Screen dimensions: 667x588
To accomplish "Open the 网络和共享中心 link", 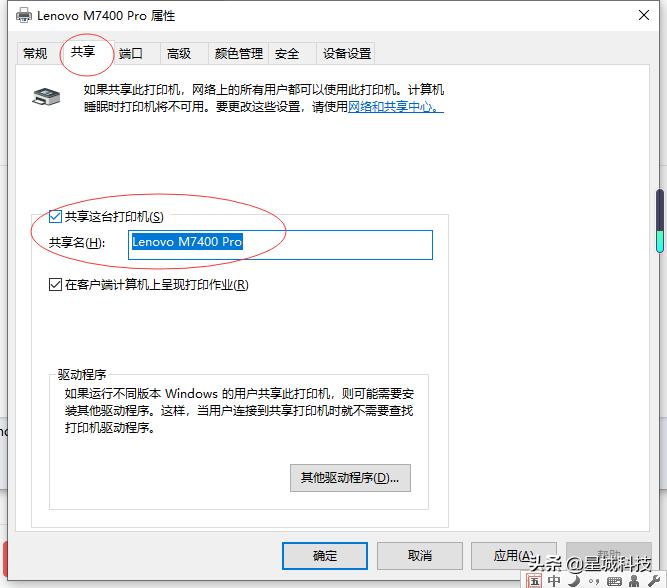I will click(x=396, y=106).
